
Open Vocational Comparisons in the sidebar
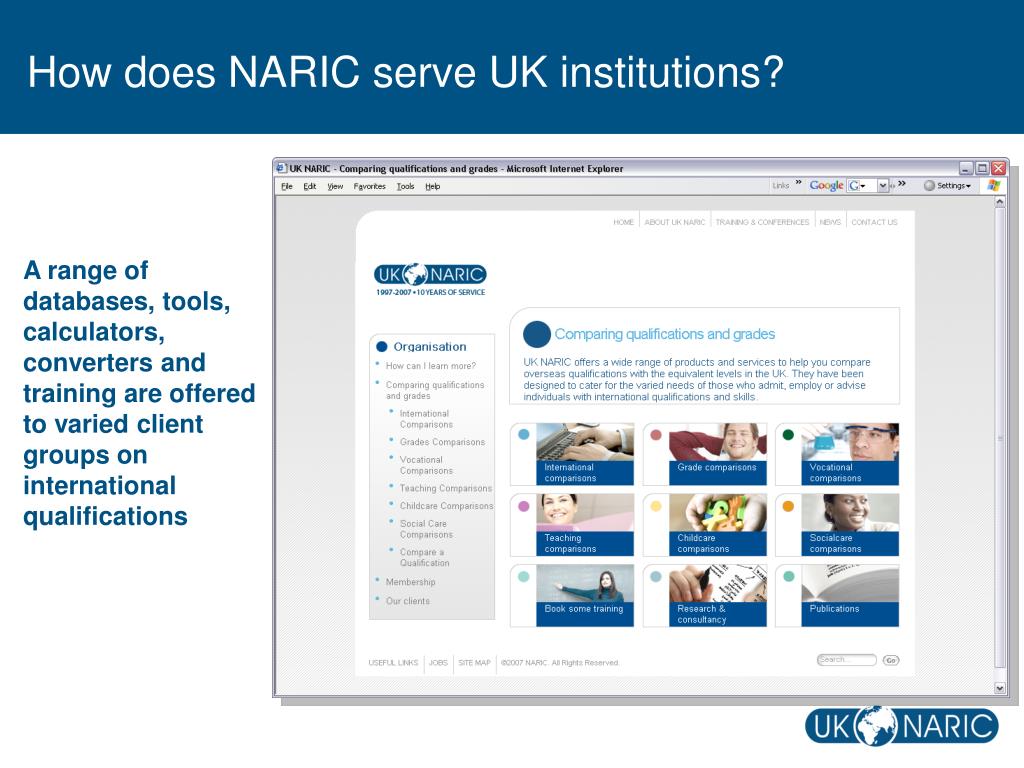click(x=426, y=465)
